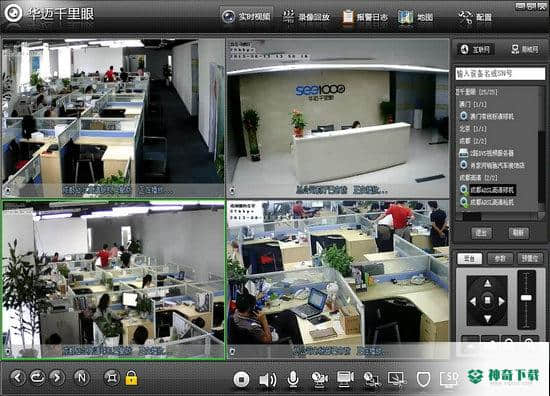The height and width of the screenshot is (396, 550).
Task: Select the presets (预置位) tab in control panel
Action: (x=530, y=259)
